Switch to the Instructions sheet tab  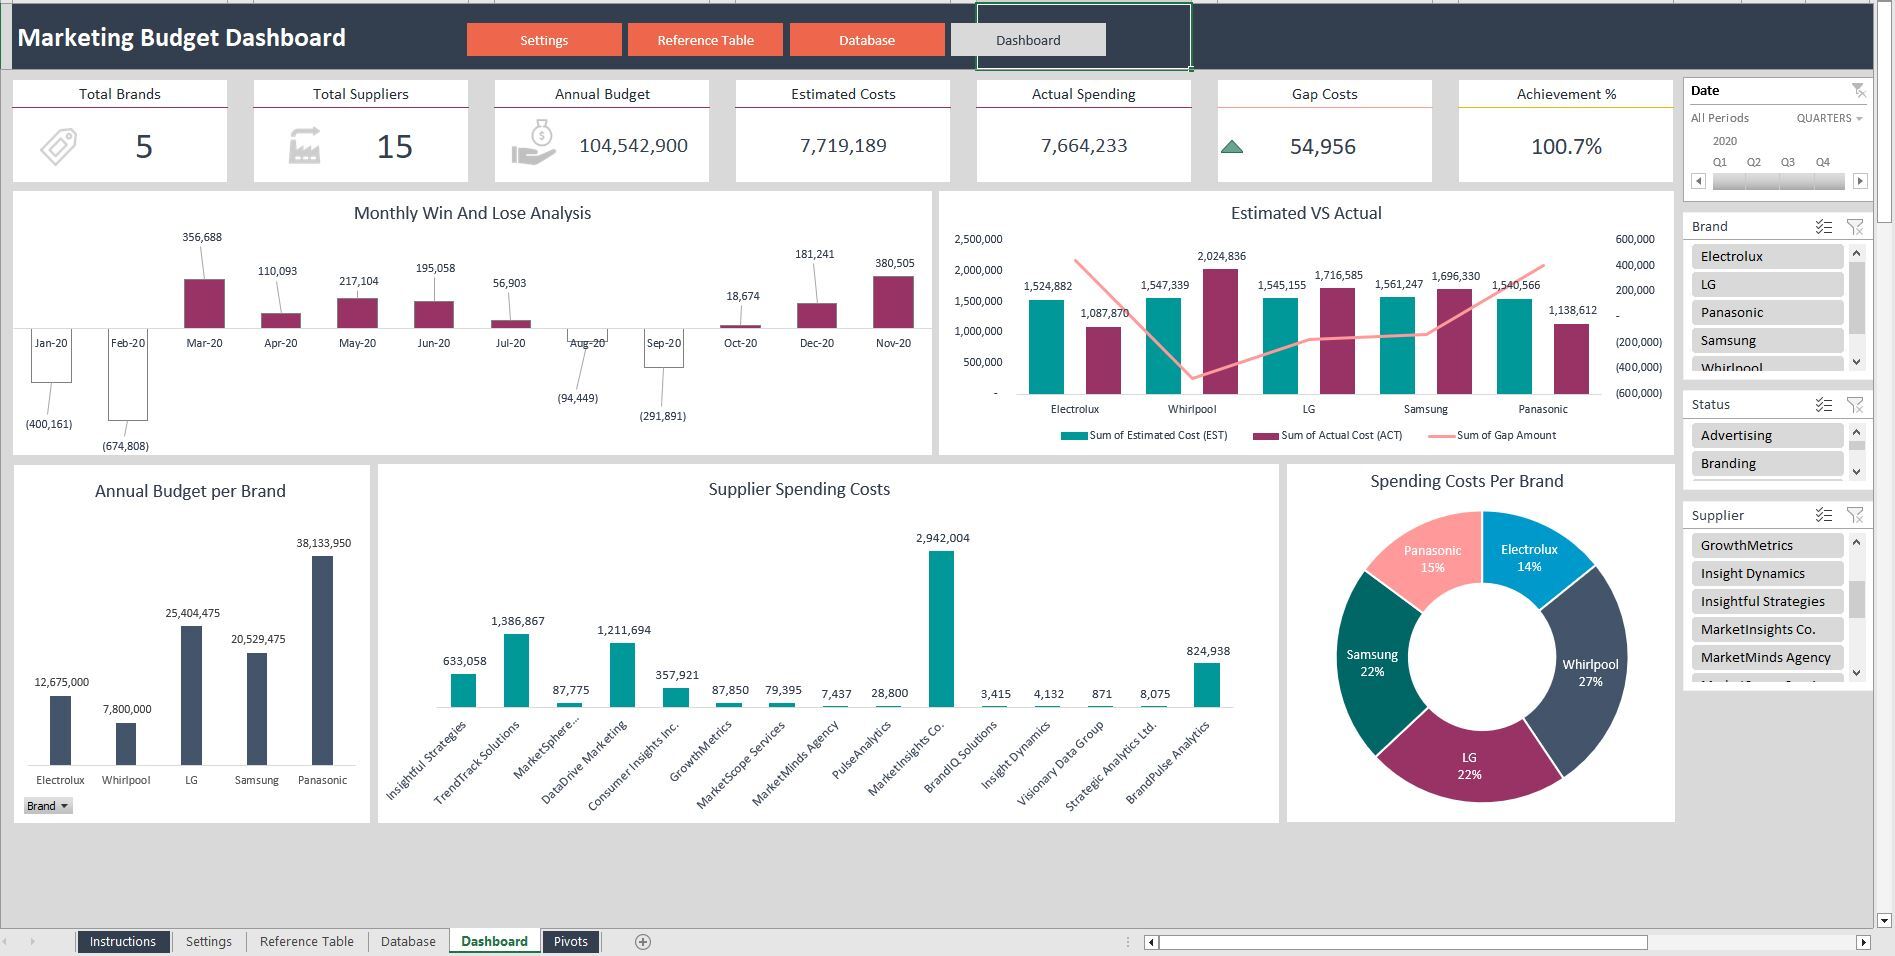coord(122,942)
